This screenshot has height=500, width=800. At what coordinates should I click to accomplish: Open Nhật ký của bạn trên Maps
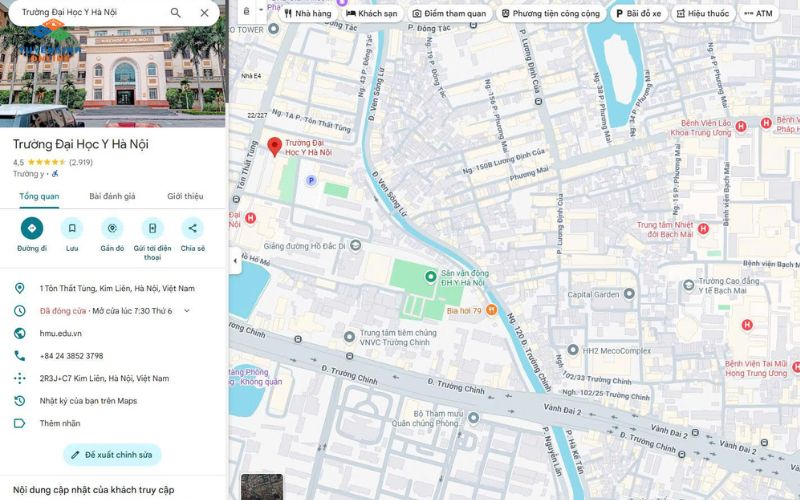pyautogui.click(x=88, y=401)
